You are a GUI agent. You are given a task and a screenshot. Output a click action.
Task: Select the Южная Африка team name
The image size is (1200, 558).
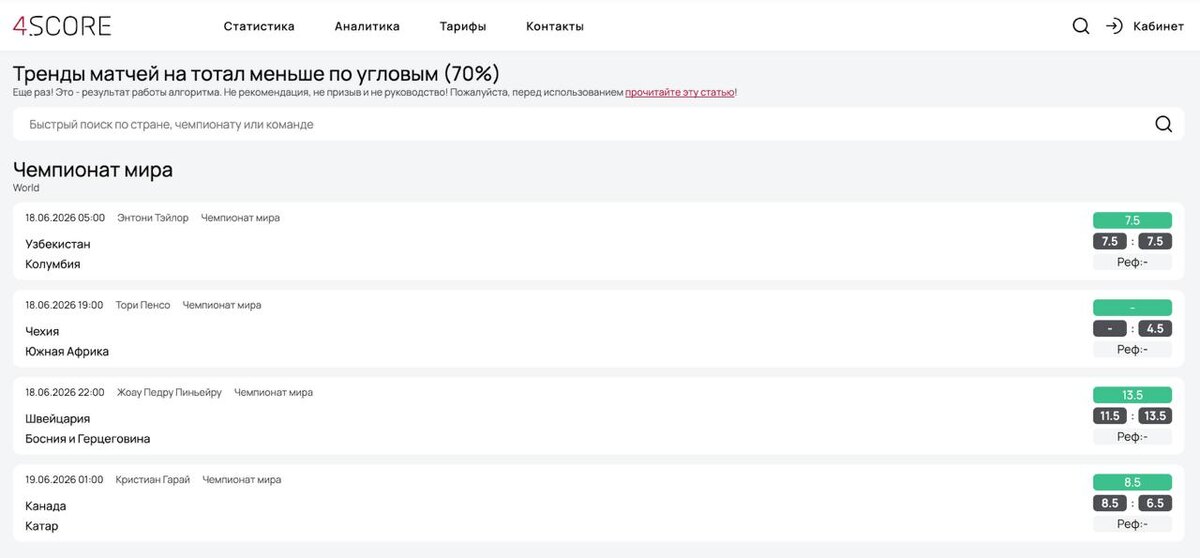[x=67, y=351]
